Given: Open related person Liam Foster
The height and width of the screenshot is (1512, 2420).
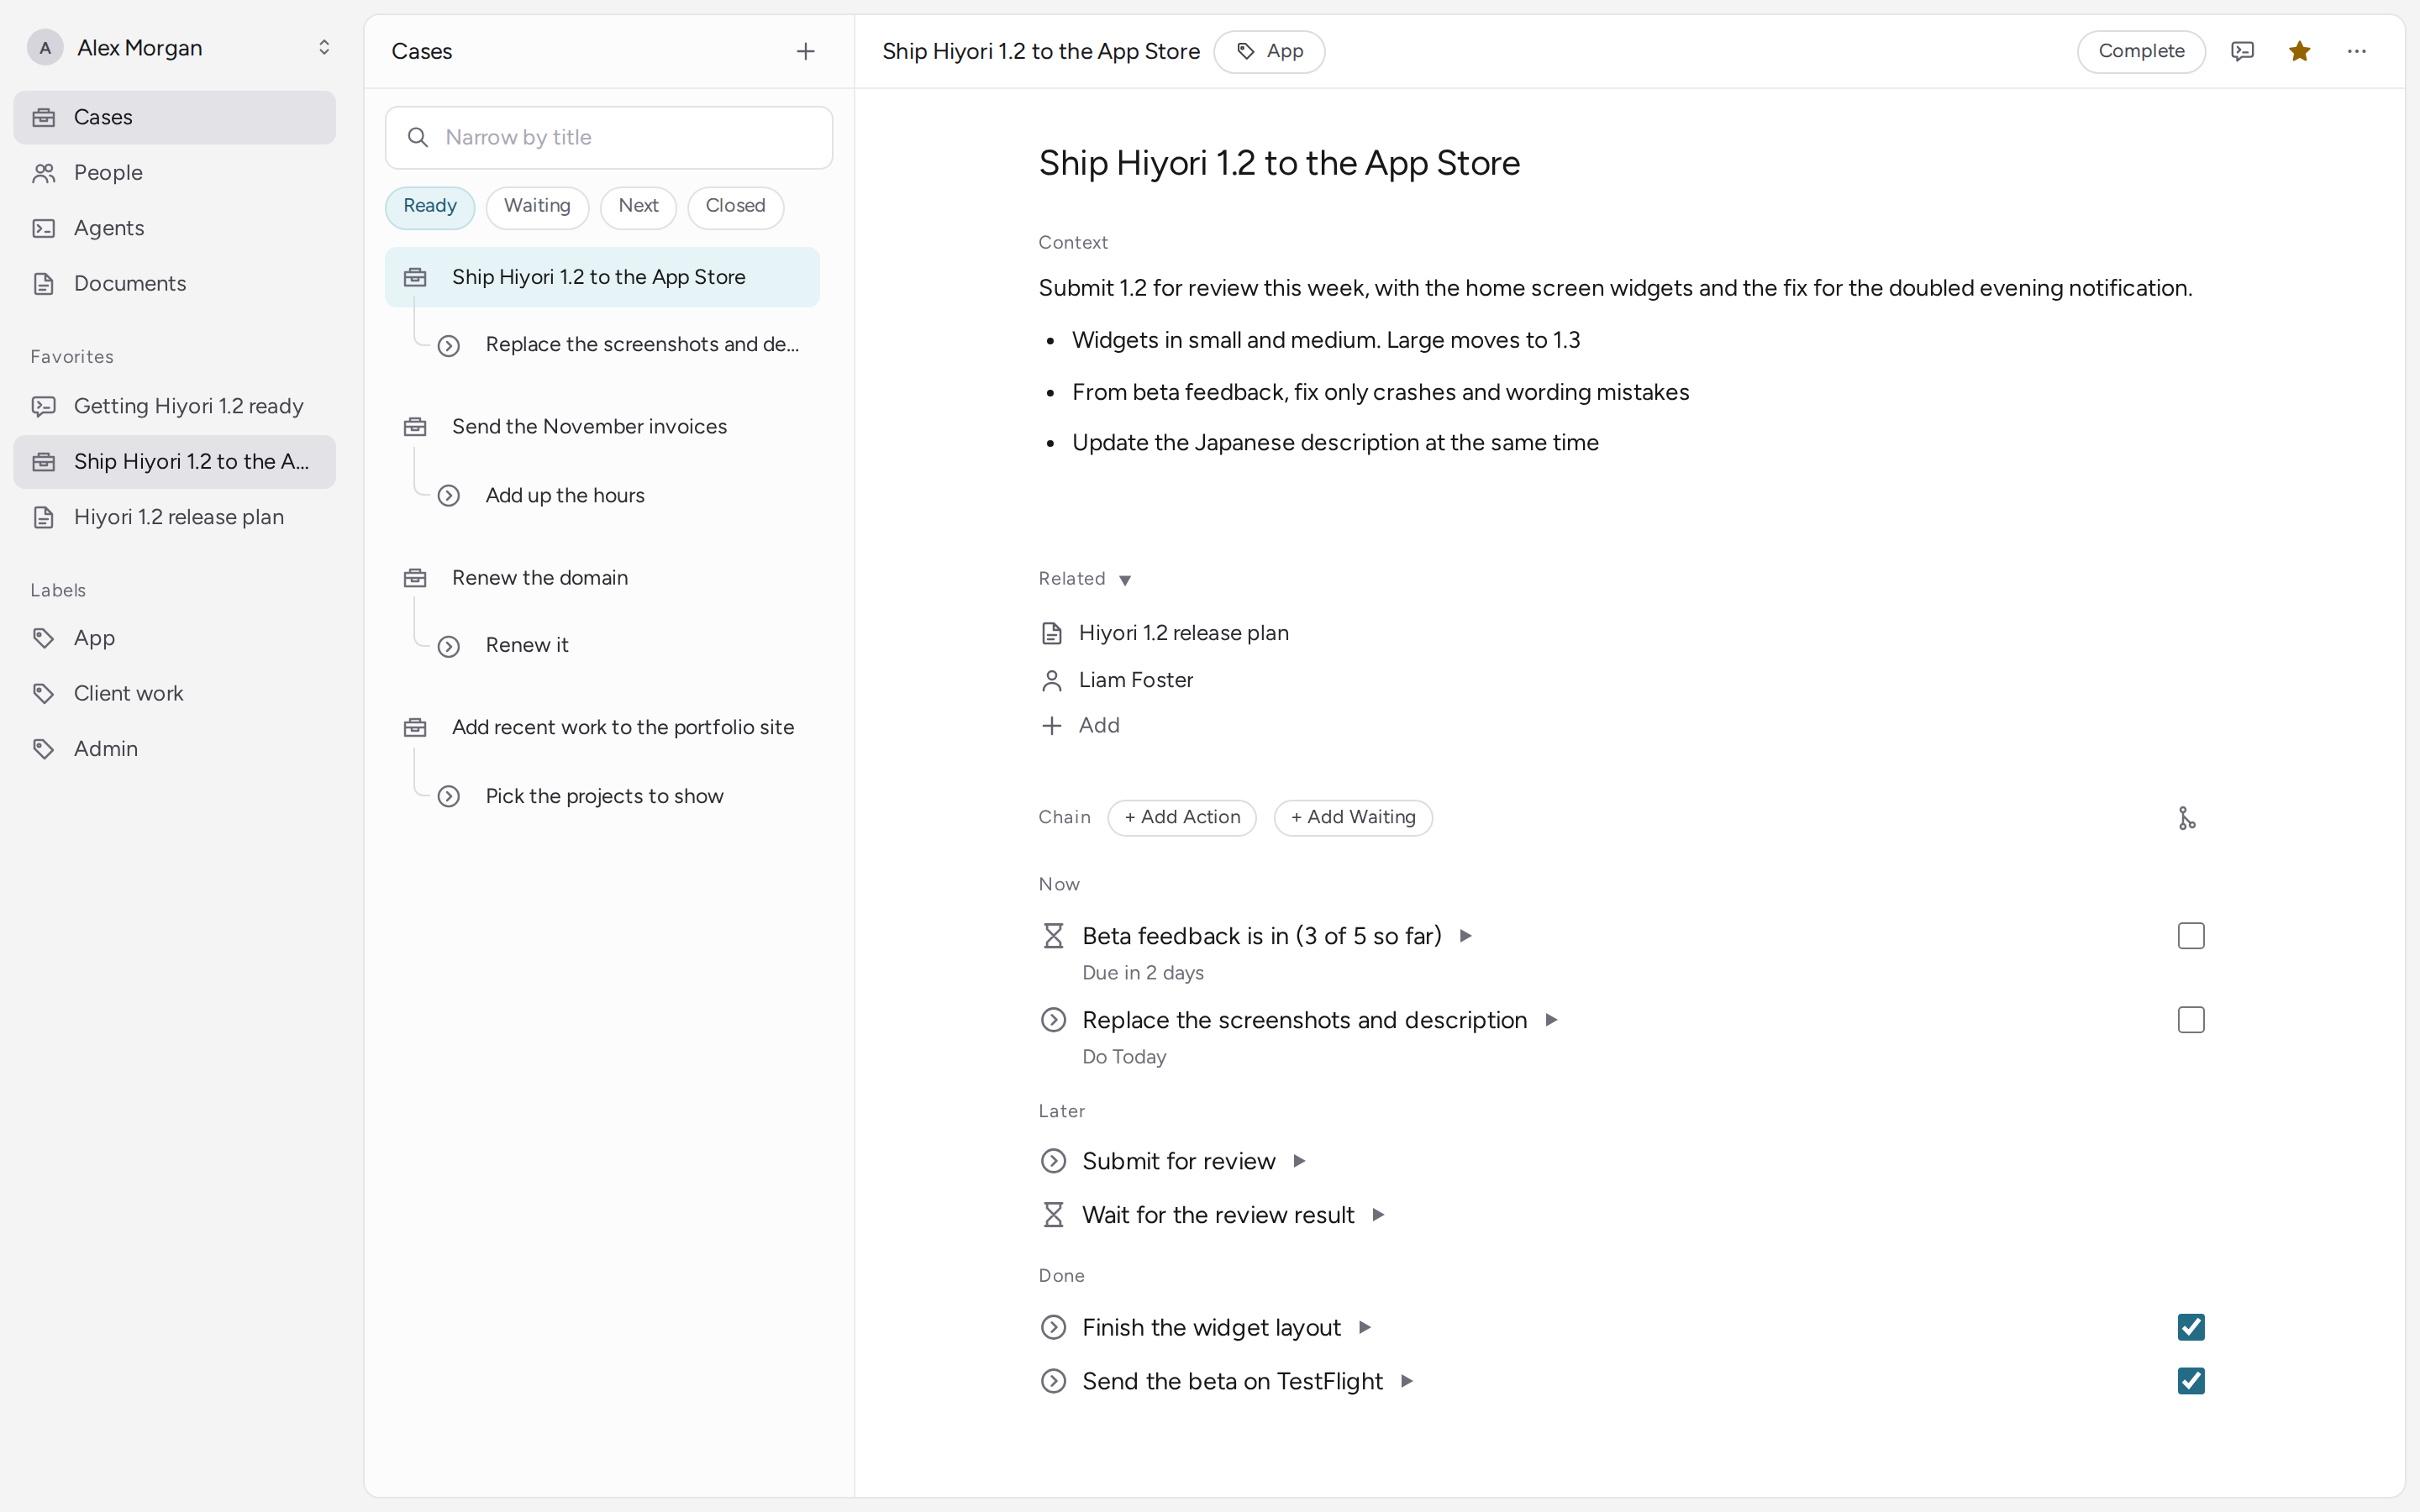Looking at the screenshot, I should tap(1117, 680).
